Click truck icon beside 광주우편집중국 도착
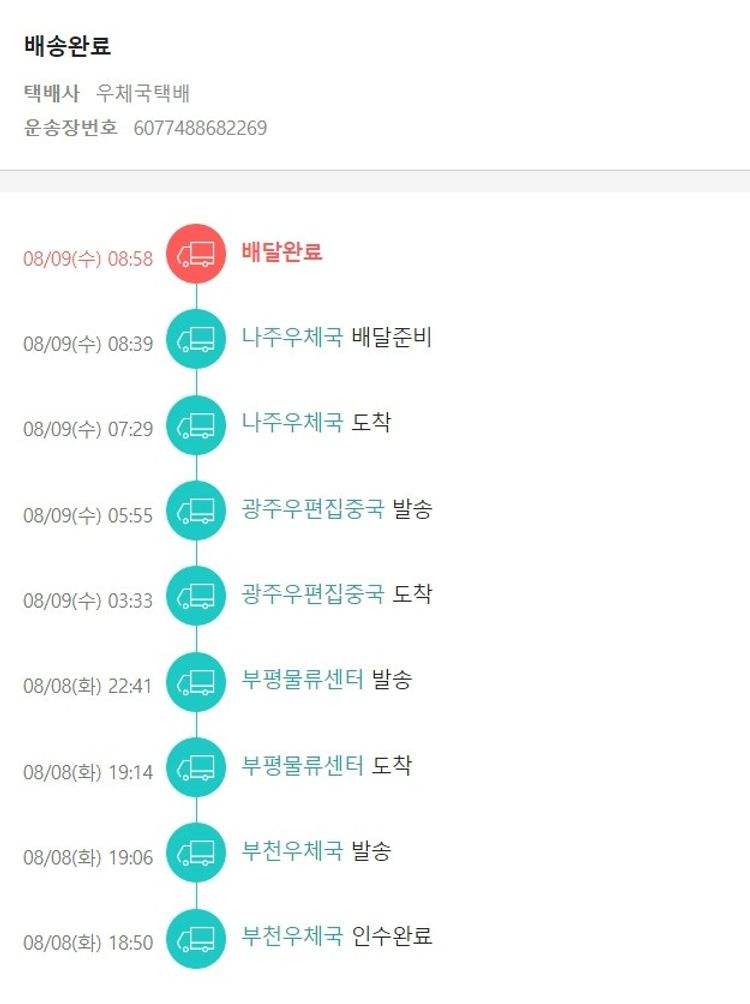750x1004 pixels. coord(196,597)
